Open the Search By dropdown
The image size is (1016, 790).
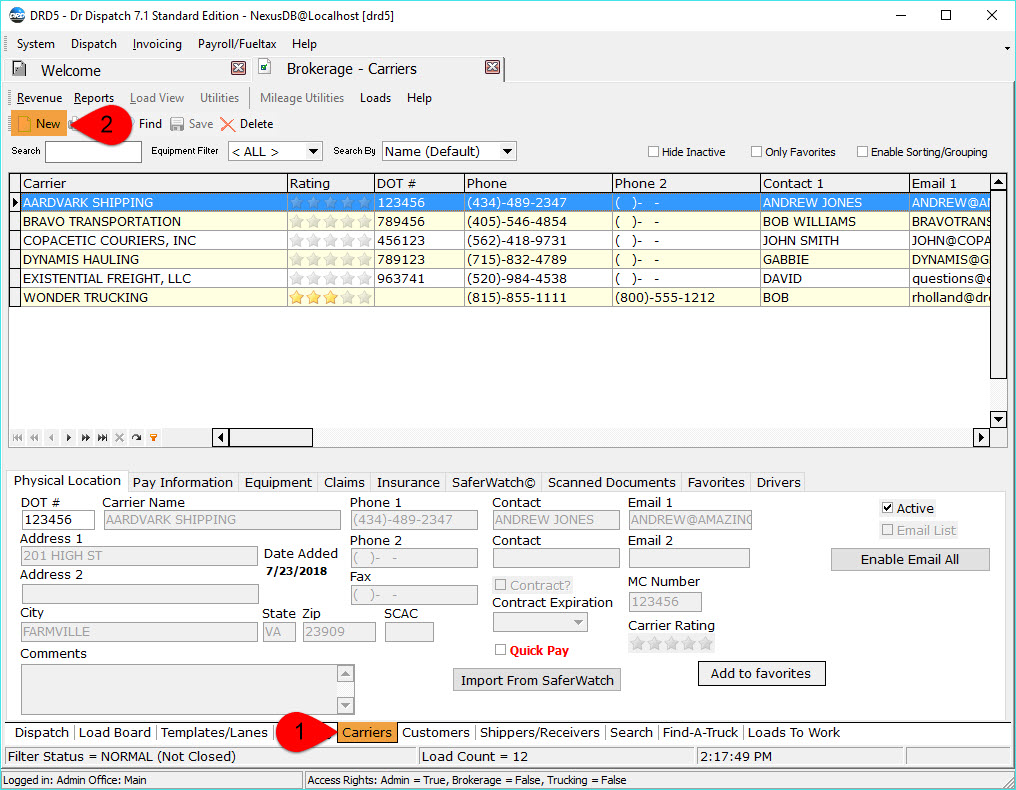tap(507, 151)
